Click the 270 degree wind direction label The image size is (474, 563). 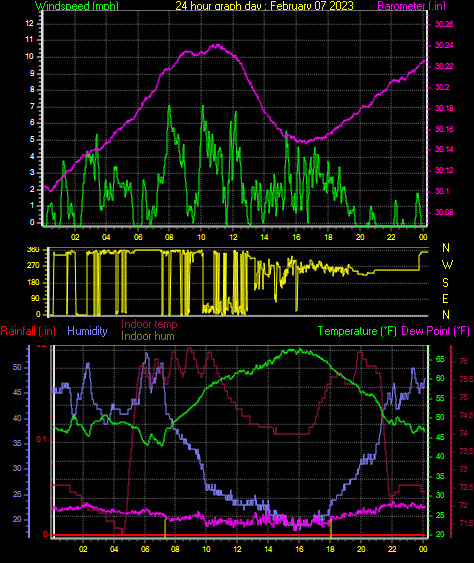(33, 266)
